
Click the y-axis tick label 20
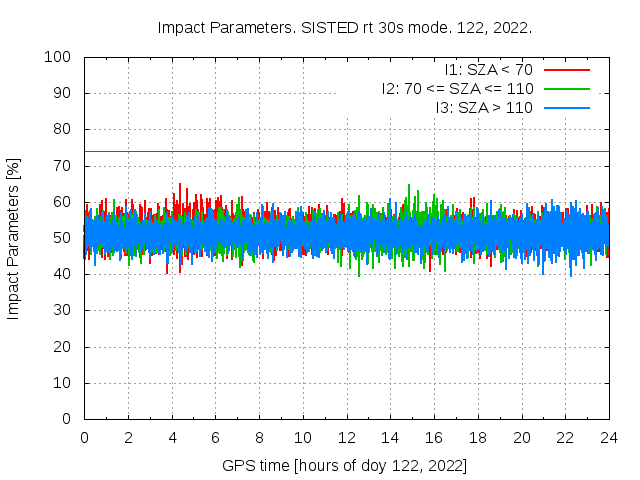tap(65, 347)
